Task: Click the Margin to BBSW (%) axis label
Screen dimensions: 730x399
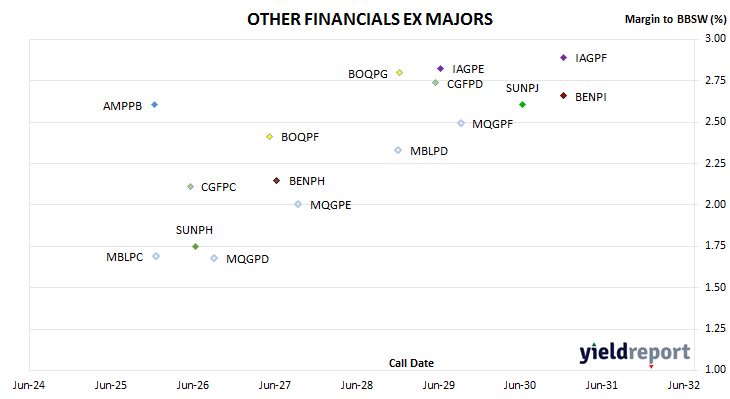Action: pyautogui.click(x=675, y=19)
